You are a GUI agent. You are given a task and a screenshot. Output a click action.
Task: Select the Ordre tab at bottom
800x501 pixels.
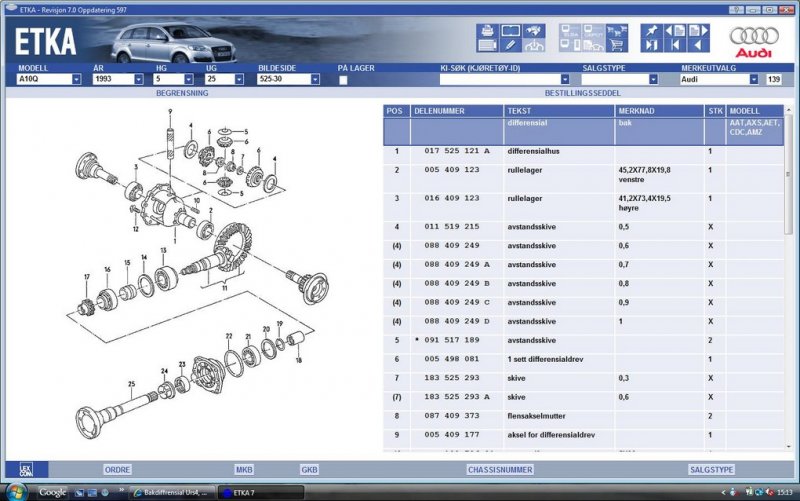pos(118,469)
